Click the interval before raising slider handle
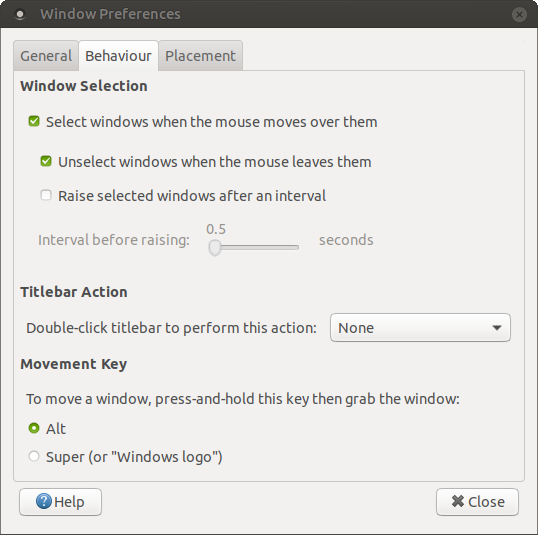The width and height of the screenshot is (538, 535). pos(215,247)
